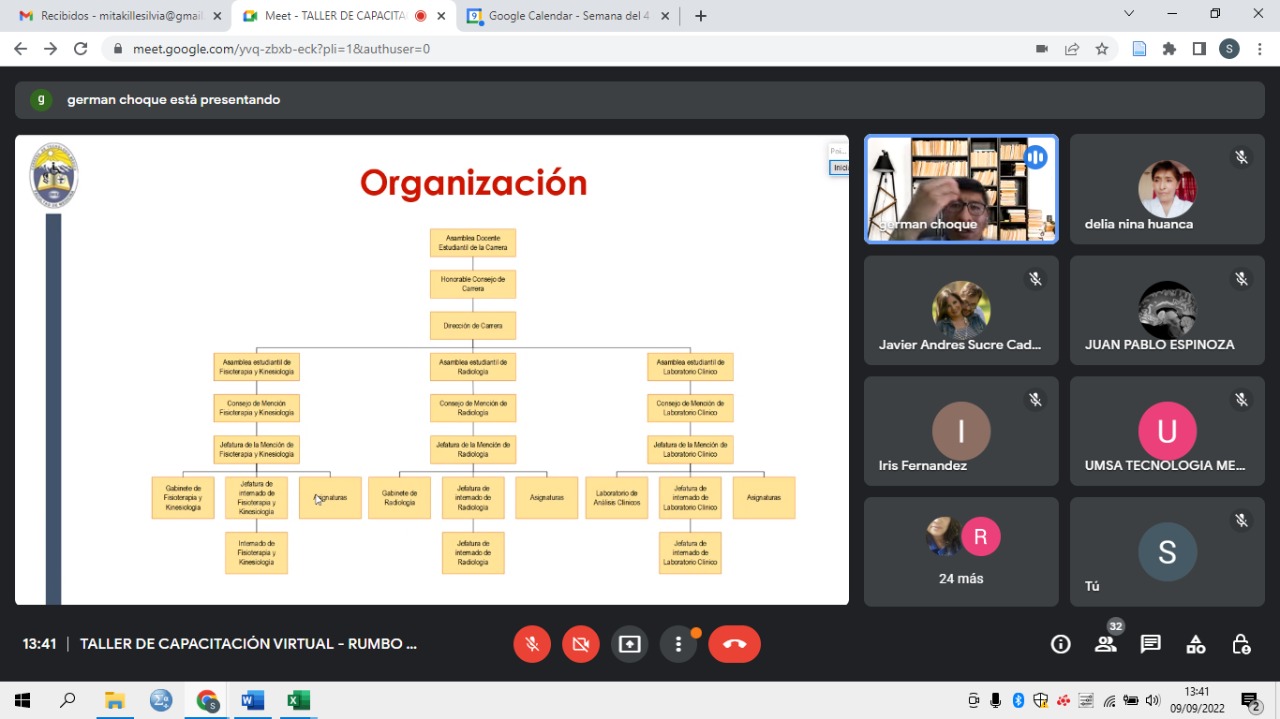The image size is (1280, 719).
Task: Hang up the call
Action: [x=734, y=644]
